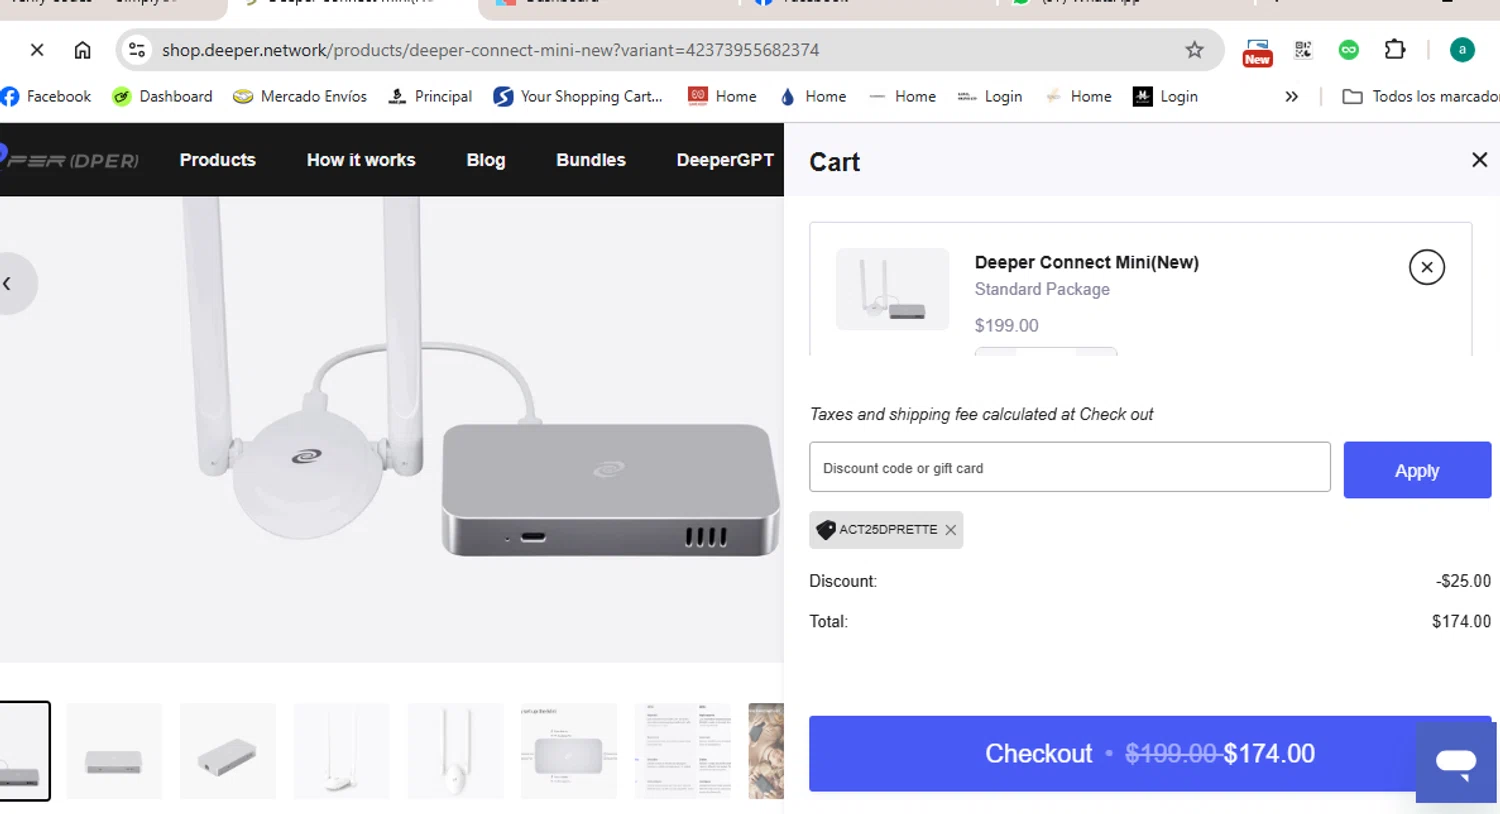Open the How it works menu item
Viewport: 1500px width, 814px height.
361,160
